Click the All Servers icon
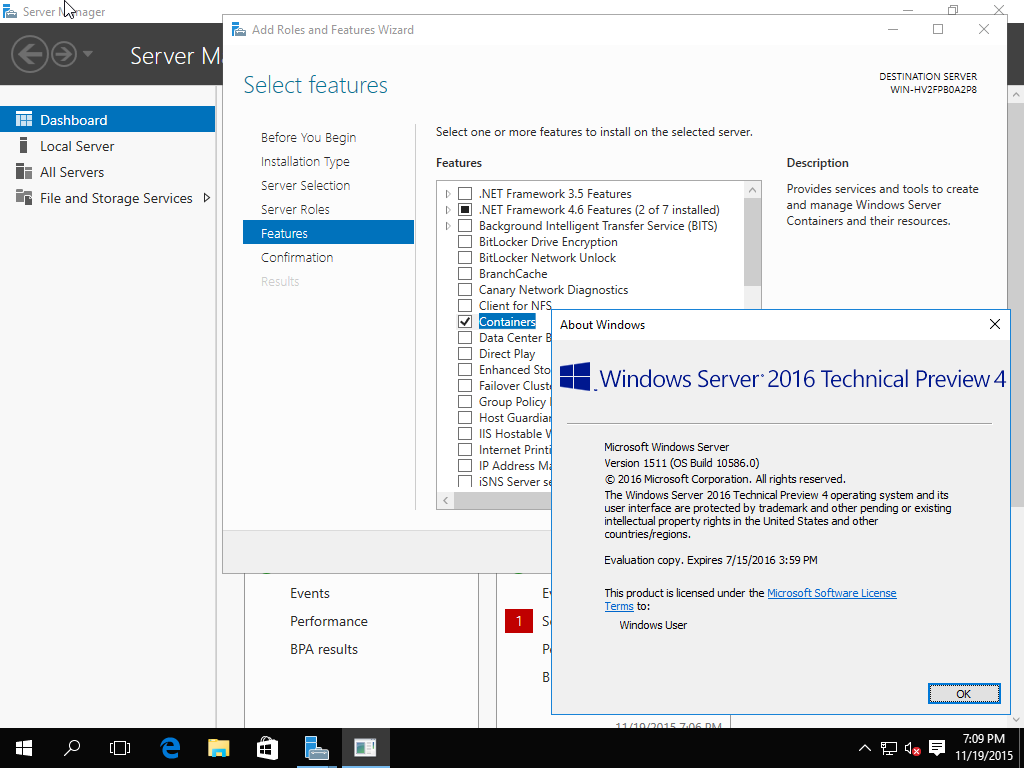This screenshot has height=768, width=1024. 24,172
